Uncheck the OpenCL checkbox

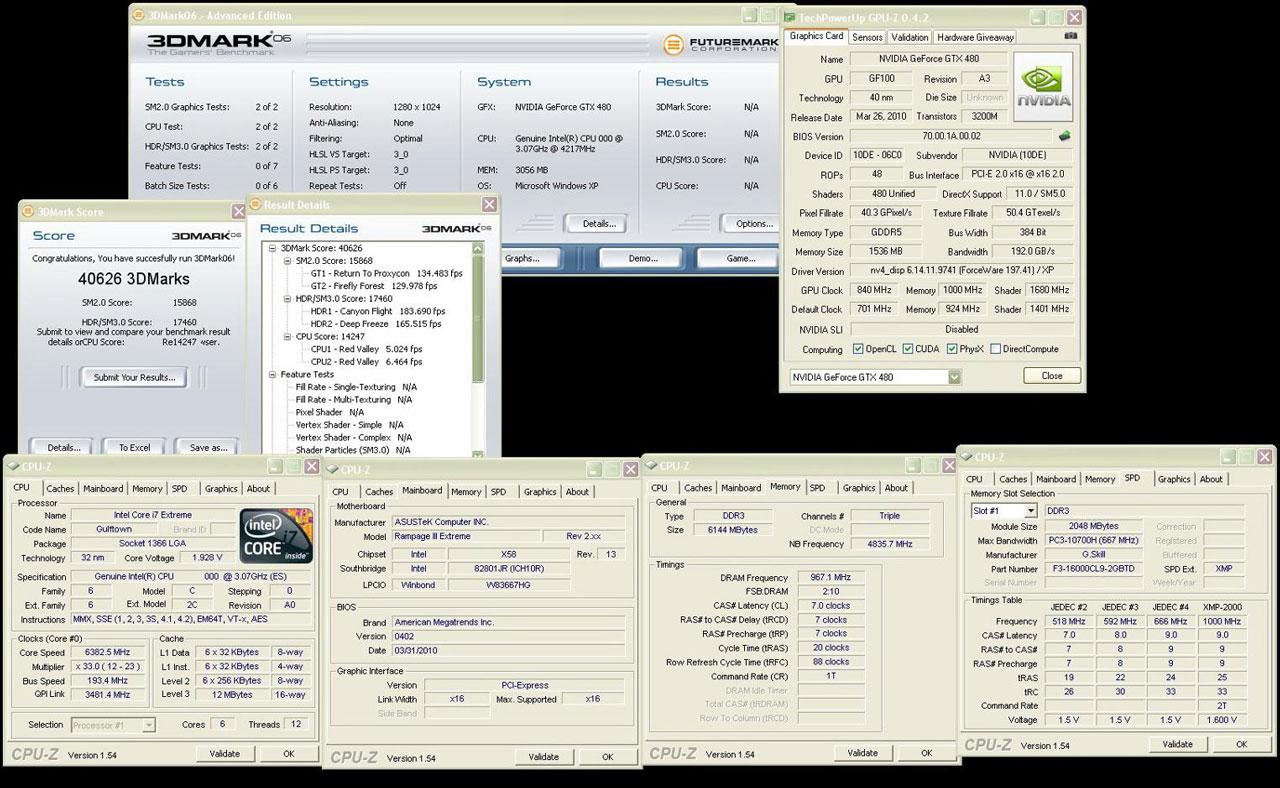(x=858, y=349)
